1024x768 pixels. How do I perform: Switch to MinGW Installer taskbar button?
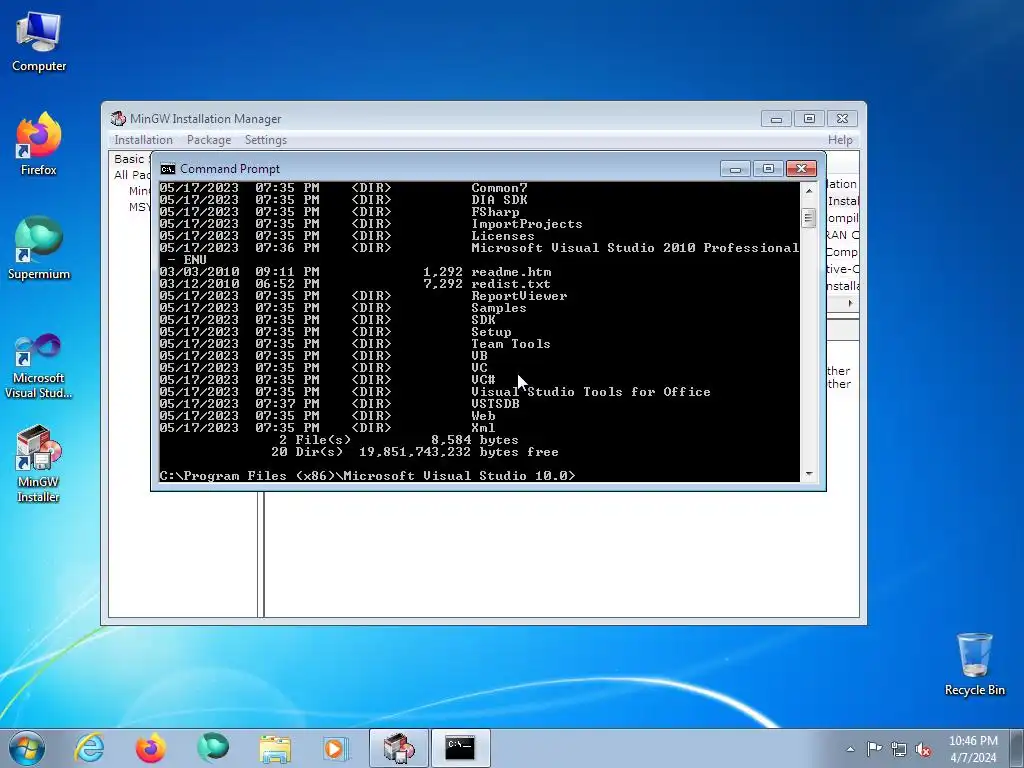pos(399,748)
